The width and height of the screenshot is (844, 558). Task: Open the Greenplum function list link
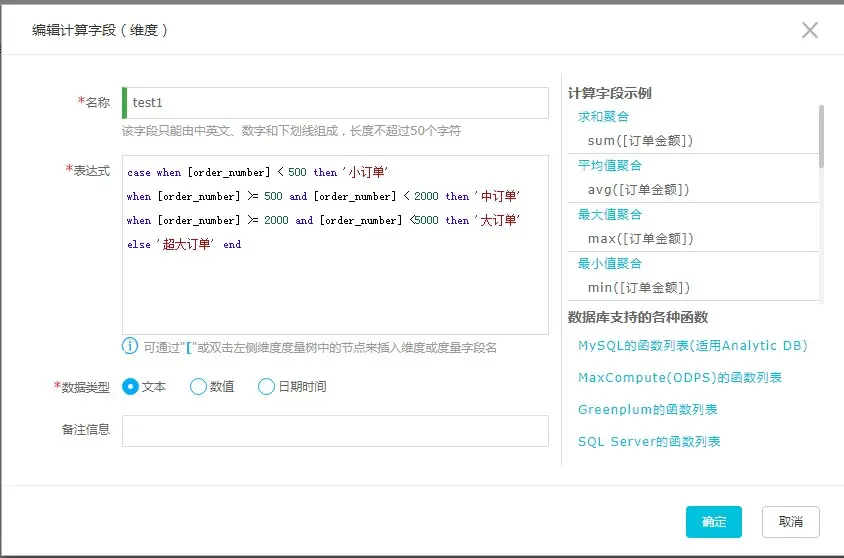(x=648, y=409)
